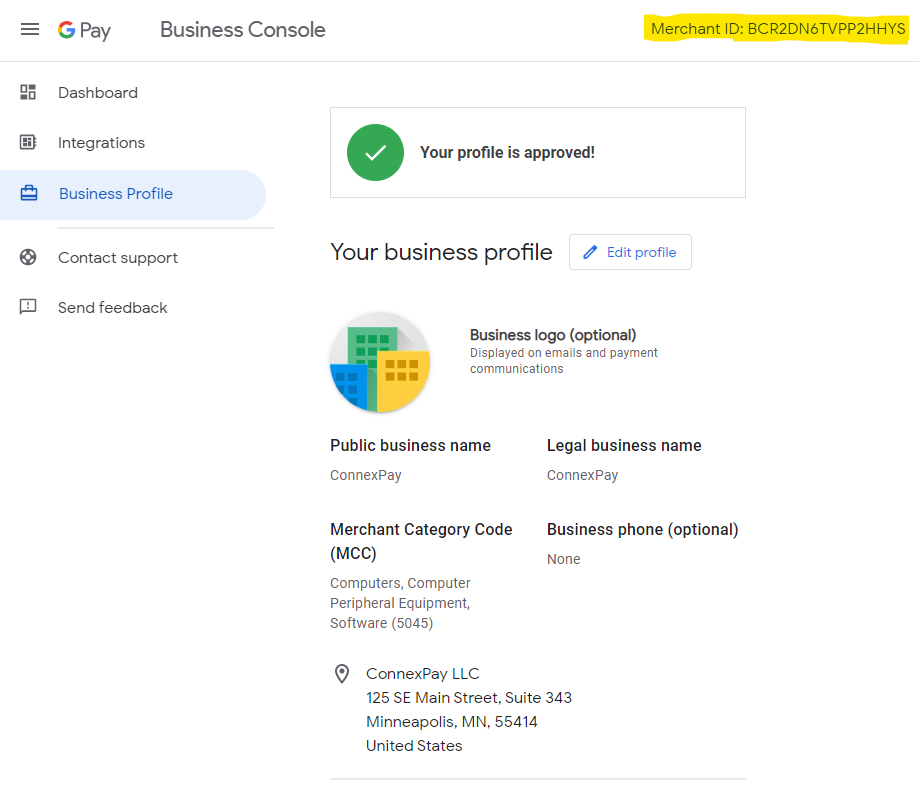Click the 'Public business name' label
The width and height of the screenshot is (919, 785).
point(410,446)
